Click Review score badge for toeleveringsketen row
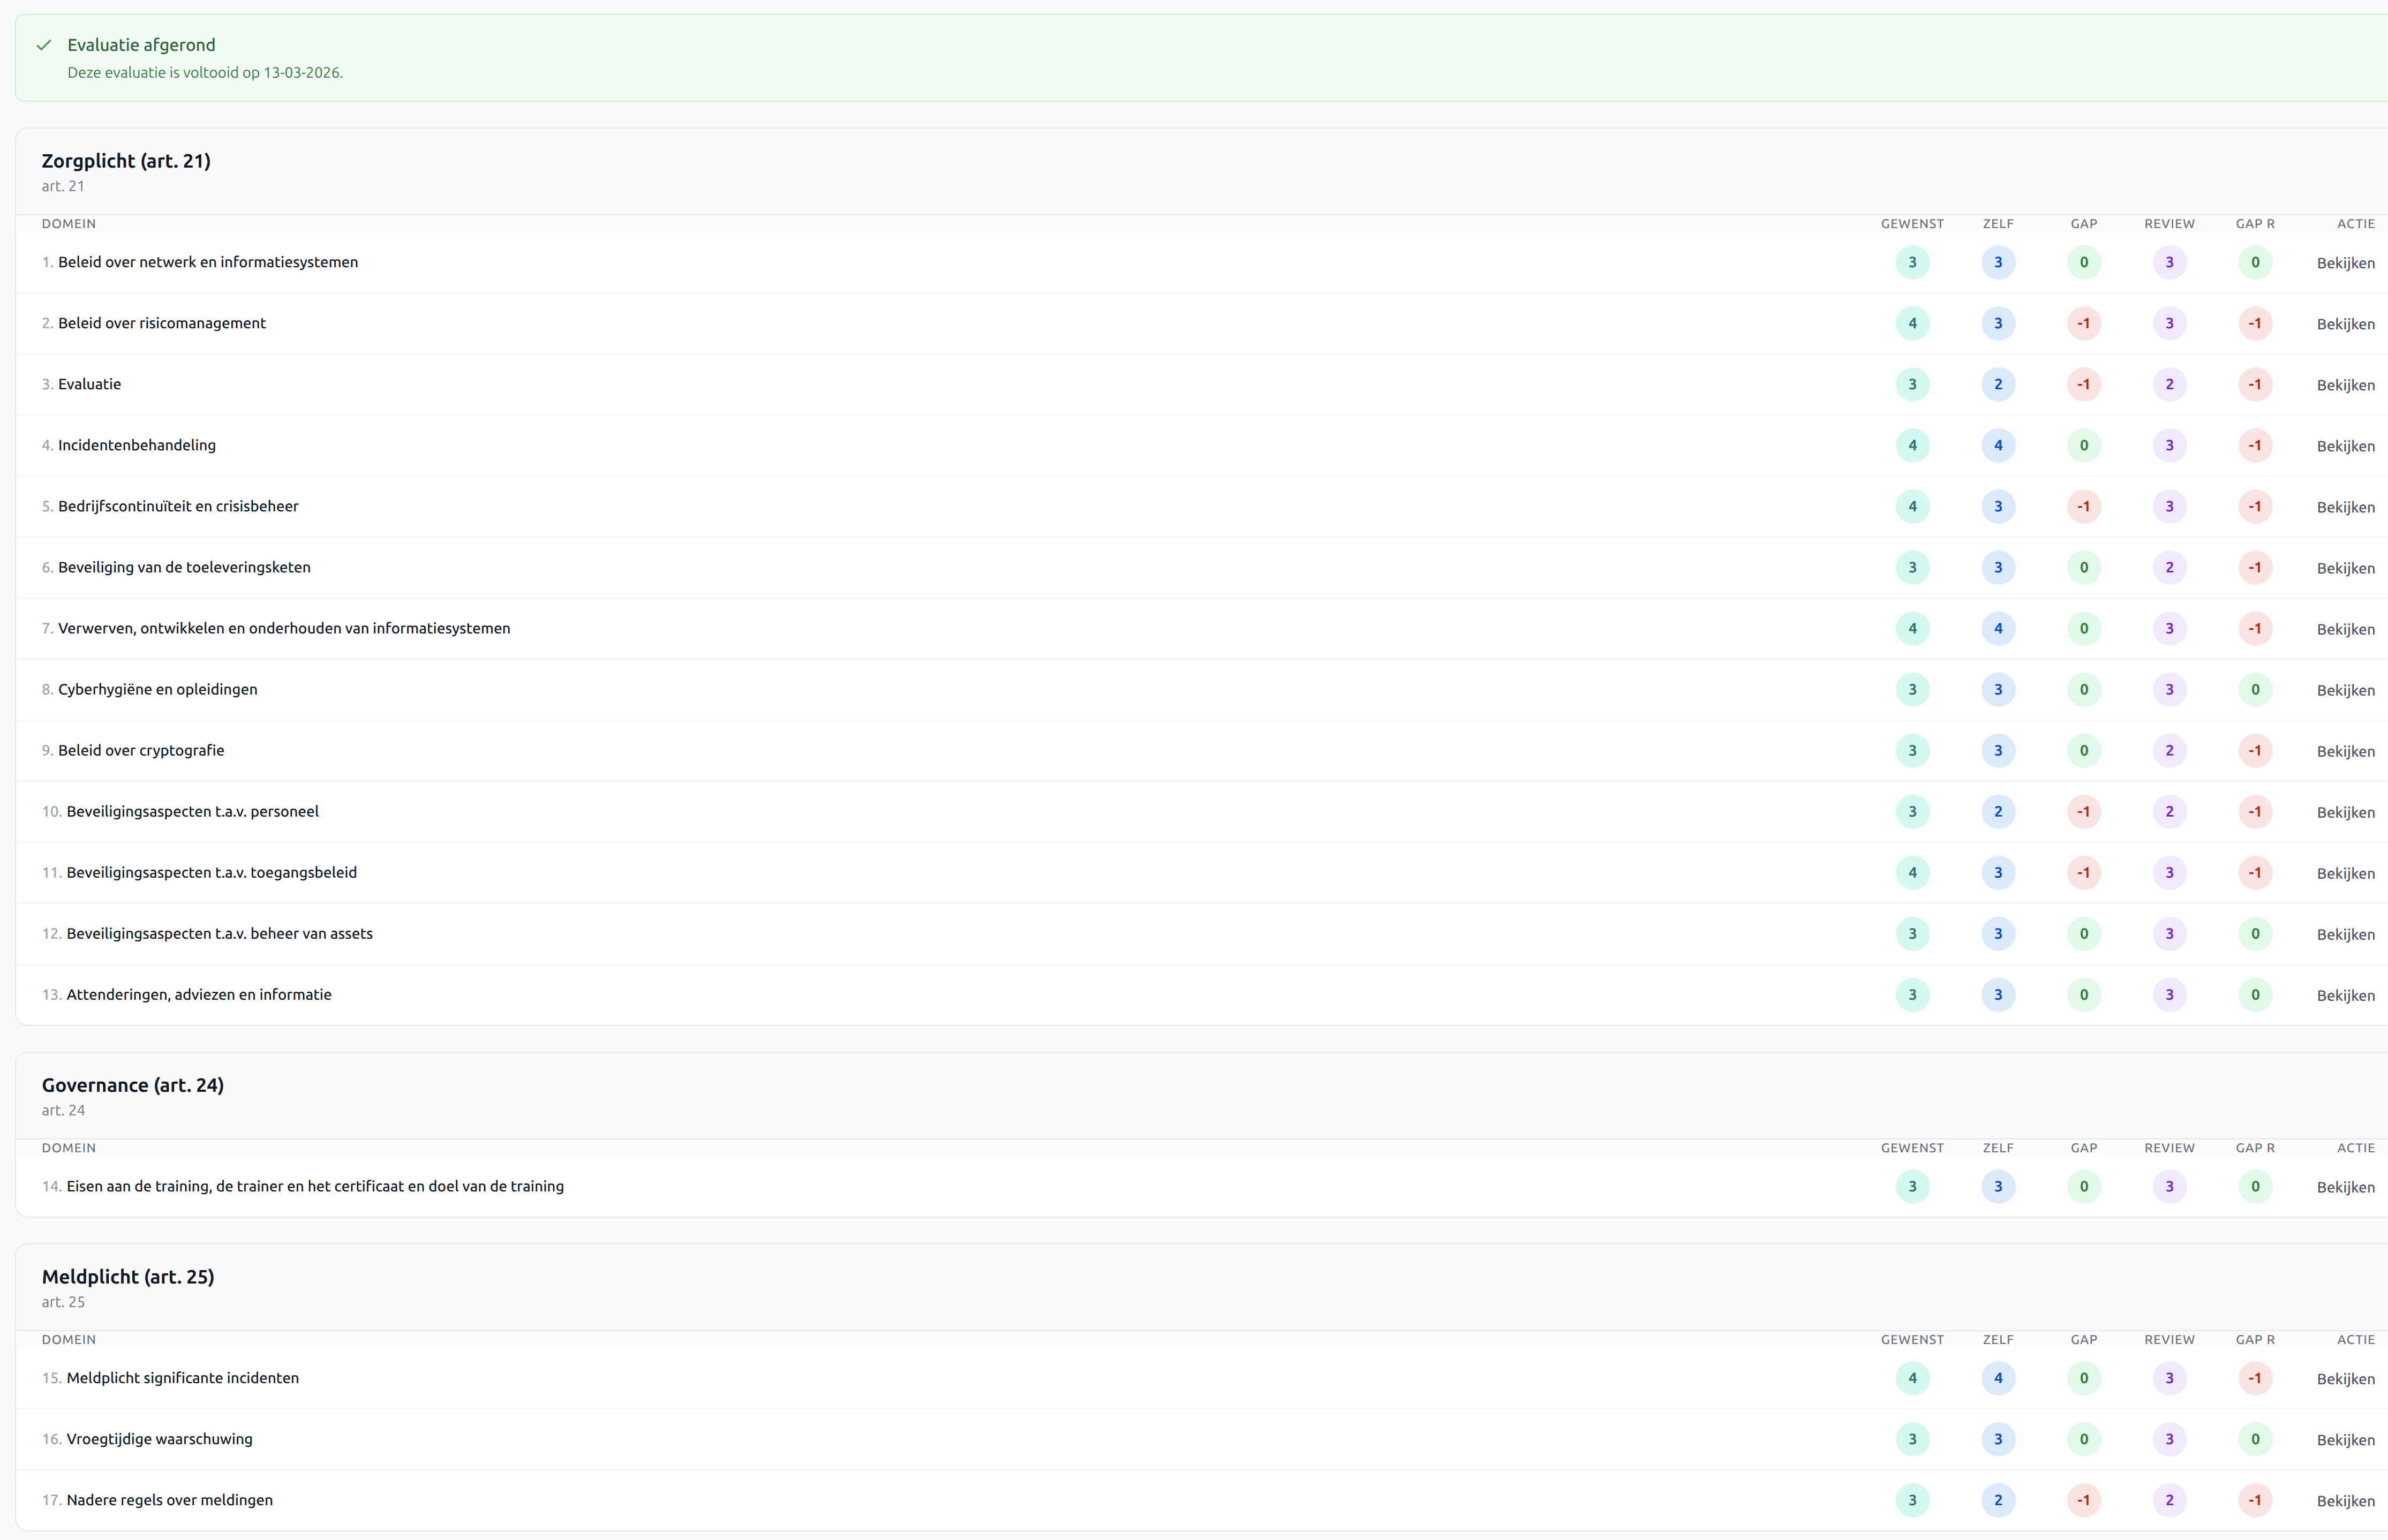 click(x=2169, y=567)
